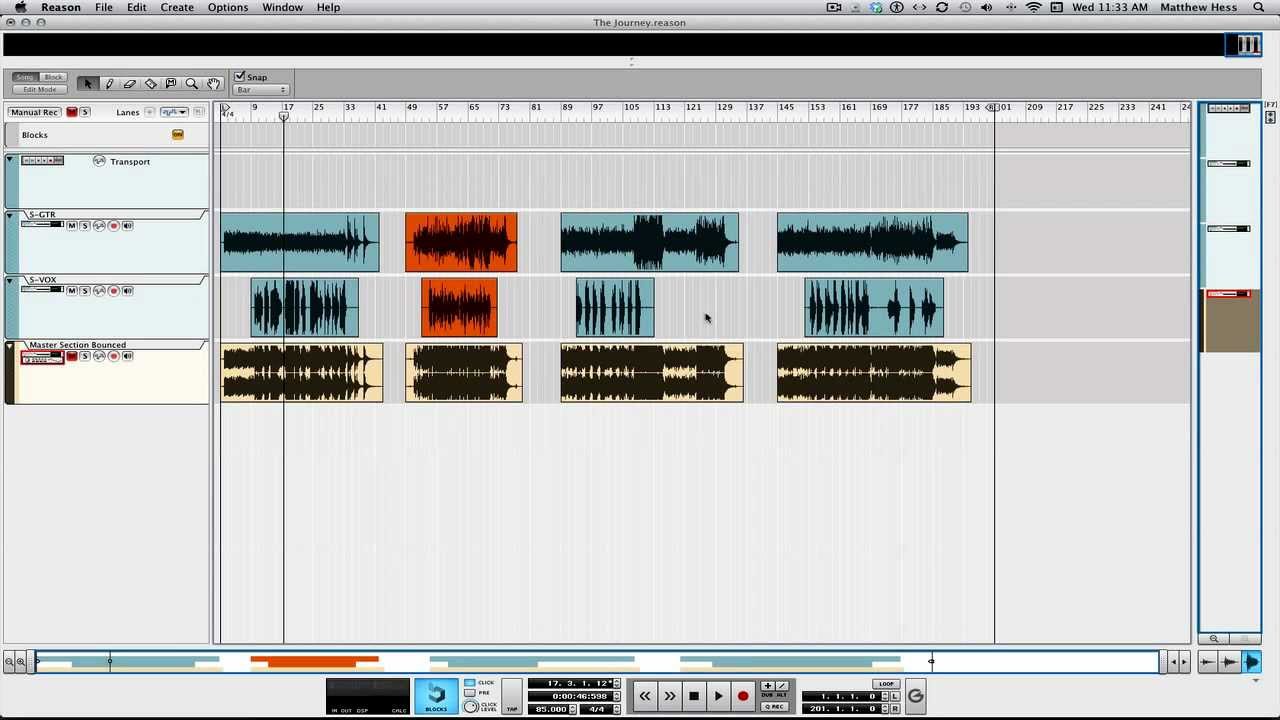The width and height of the screenshot is (1280, 720).
Task: Collapse the S-VOX track
Action: 10,281
